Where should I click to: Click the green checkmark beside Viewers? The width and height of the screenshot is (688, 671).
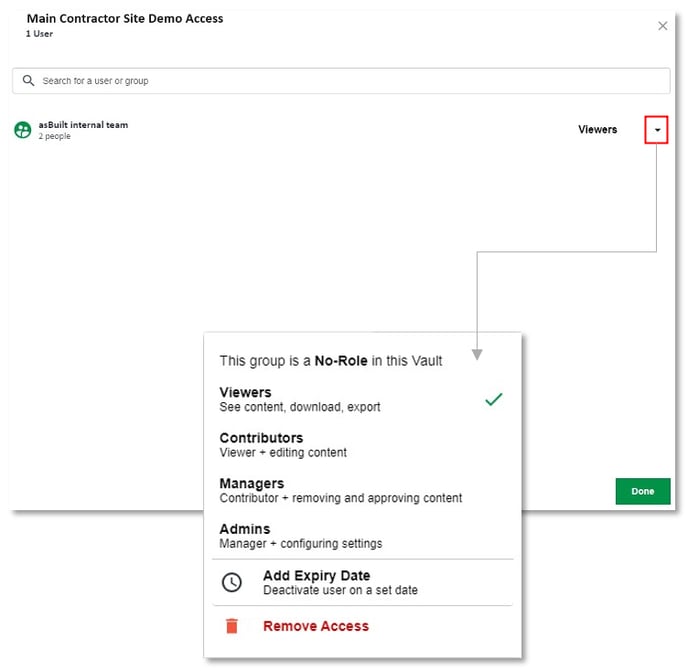[494, 399]
